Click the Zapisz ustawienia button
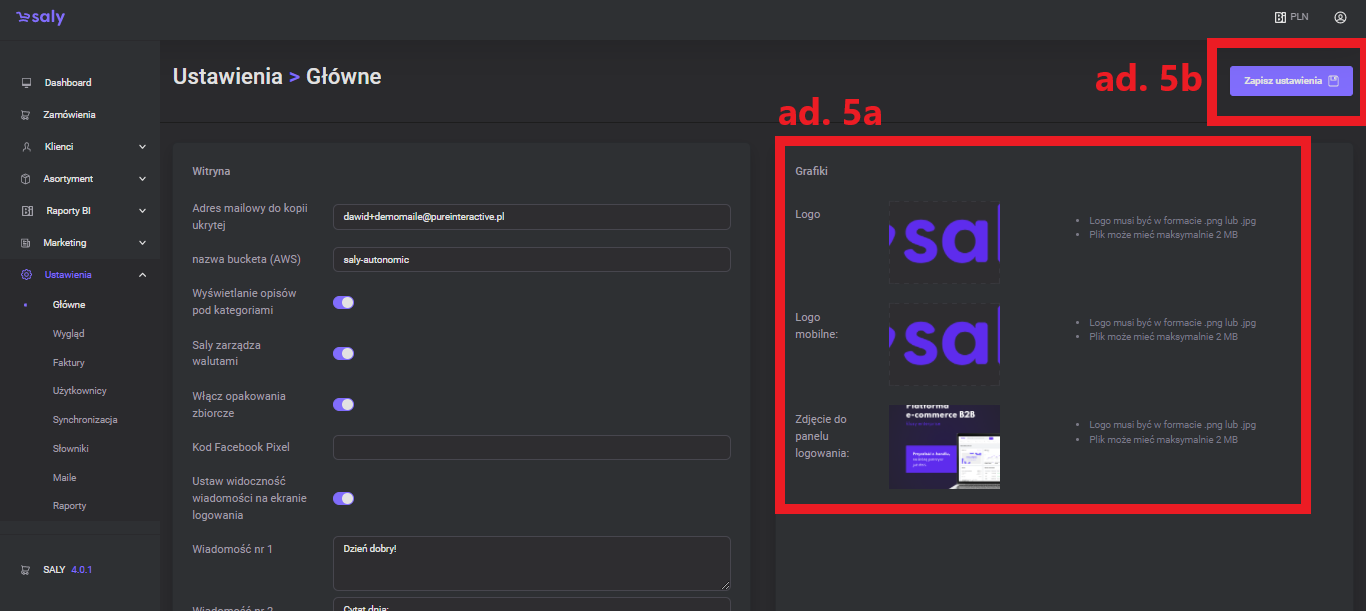This screenshot has width=1366, height=611. pos(1290,81)
